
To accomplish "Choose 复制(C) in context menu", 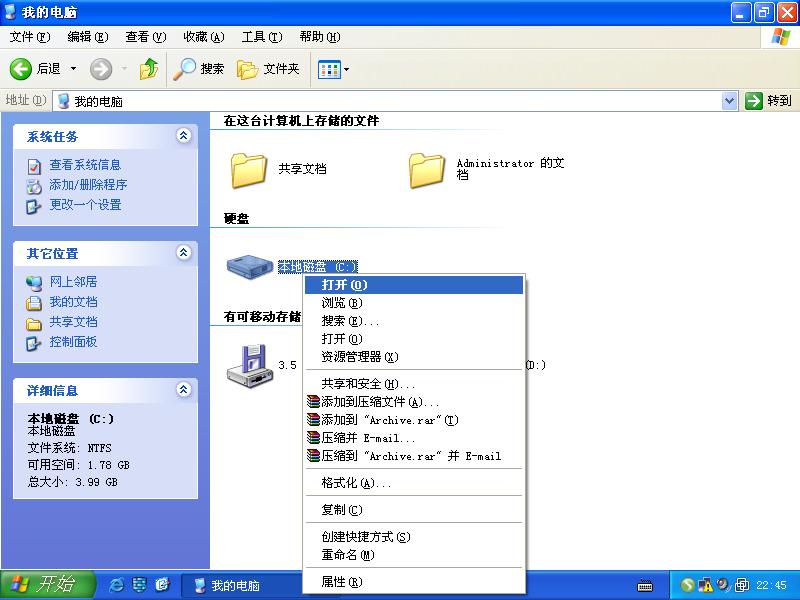I will (x=414, y=510).
